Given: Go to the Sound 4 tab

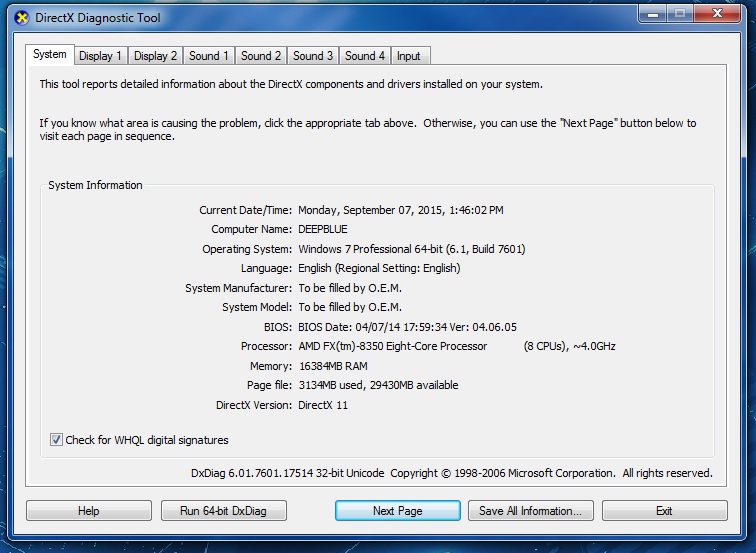Looking at the screenshot, I should 365,56.
